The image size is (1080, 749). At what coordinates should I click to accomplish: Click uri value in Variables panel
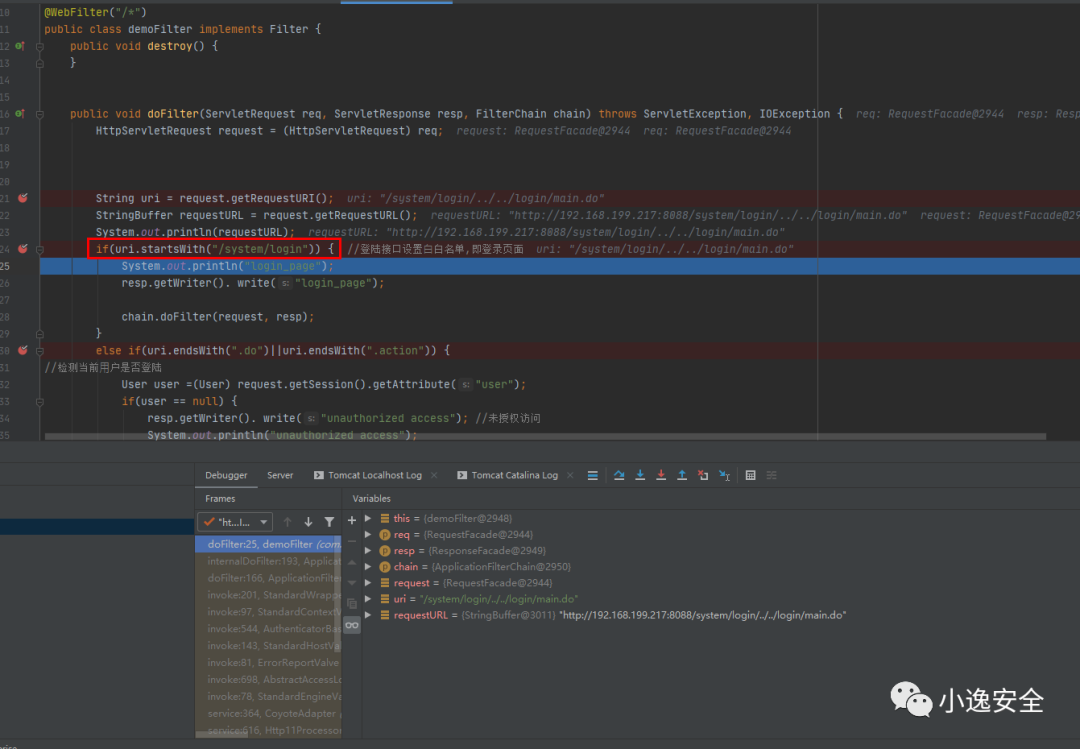(x=498, y=599)
